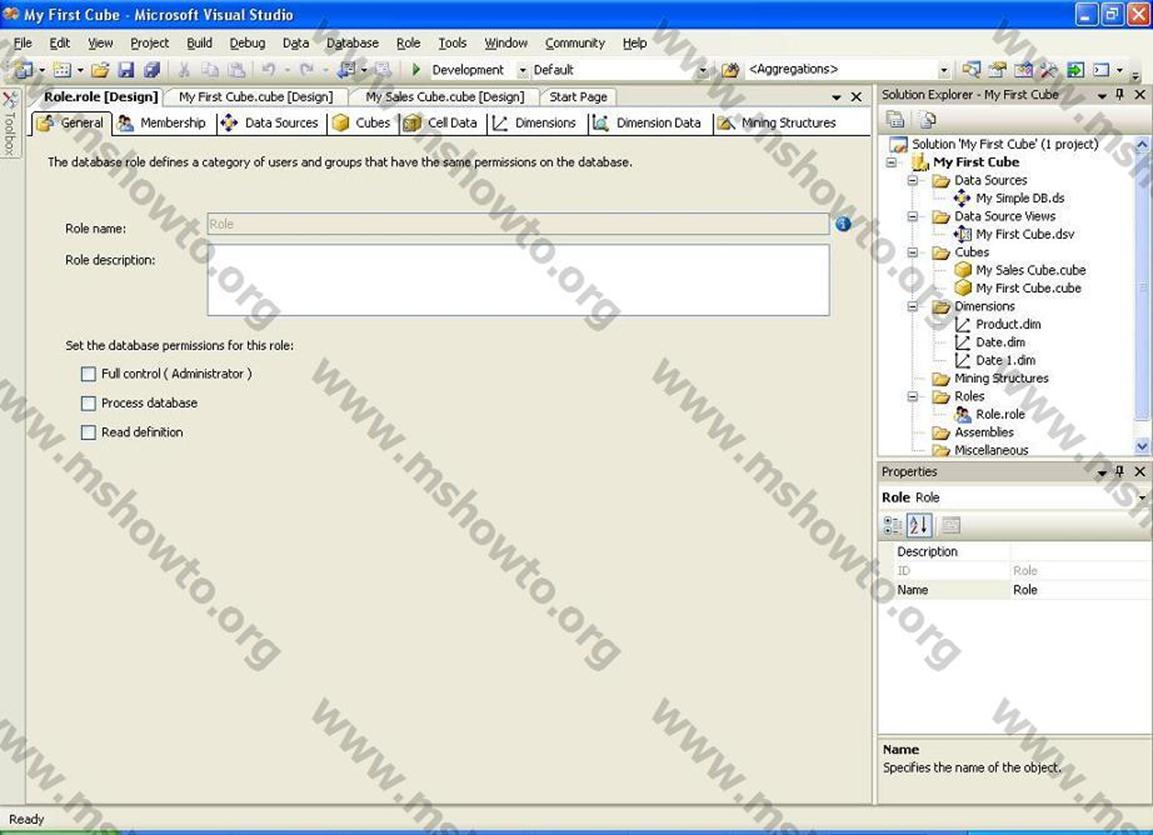Click the Cut scissors icon

tap(184, 70)
